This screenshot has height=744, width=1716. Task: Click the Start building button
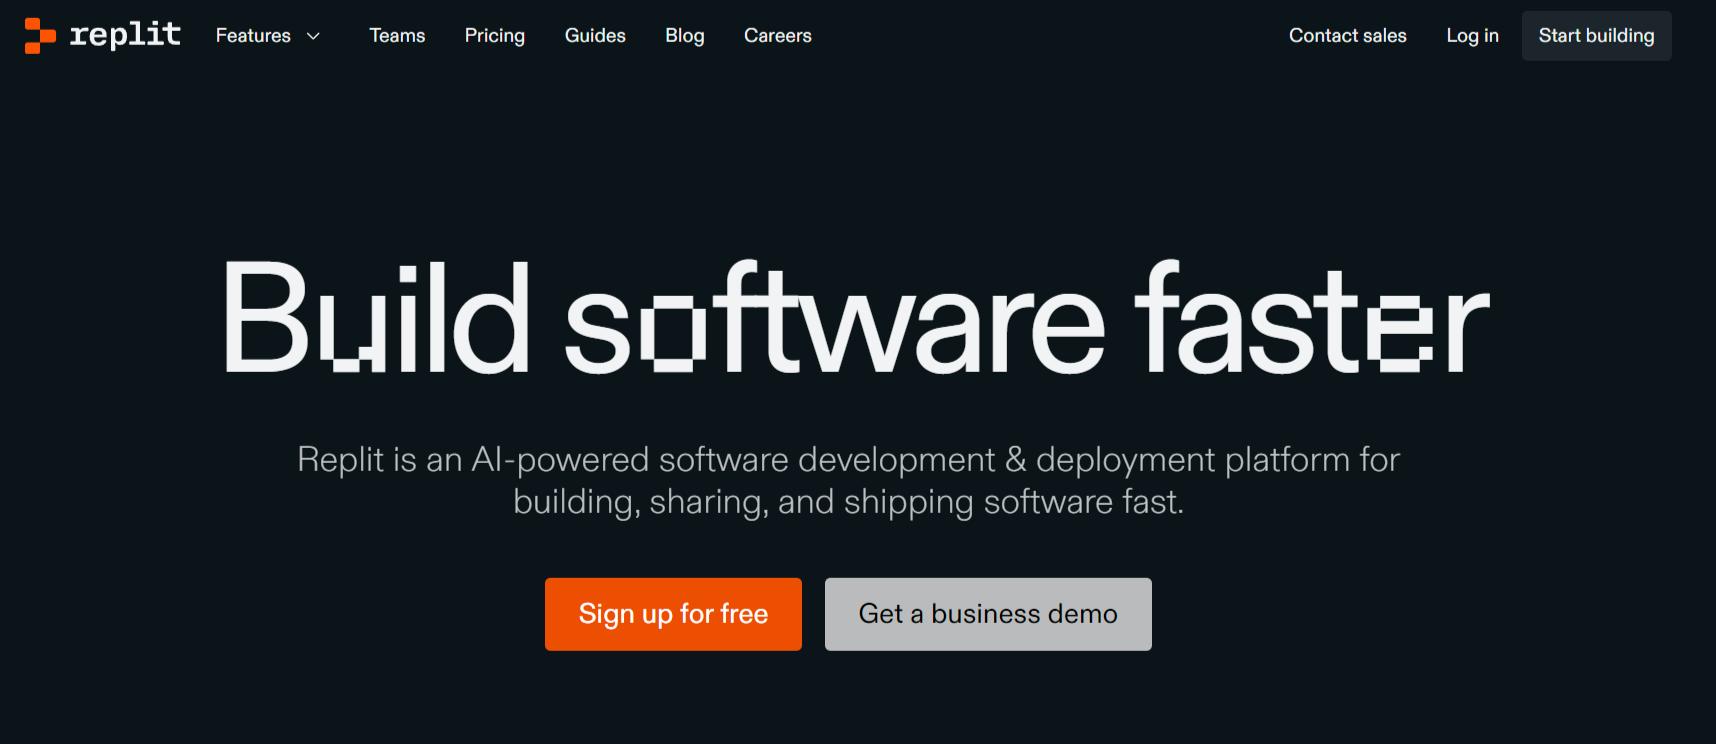pyautogui.click(x=1596, y=36)
